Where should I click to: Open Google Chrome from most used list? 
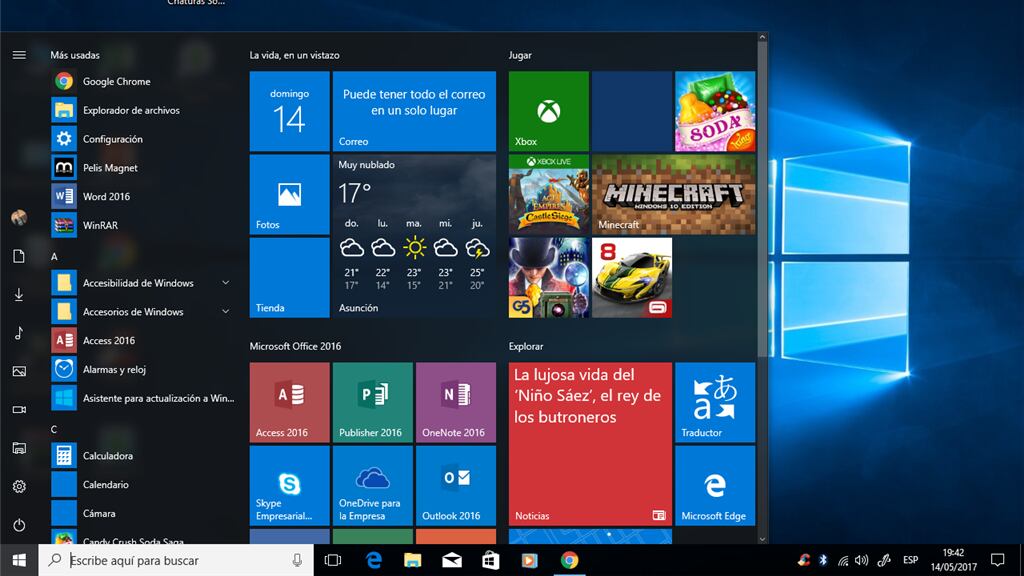point(115,82)
